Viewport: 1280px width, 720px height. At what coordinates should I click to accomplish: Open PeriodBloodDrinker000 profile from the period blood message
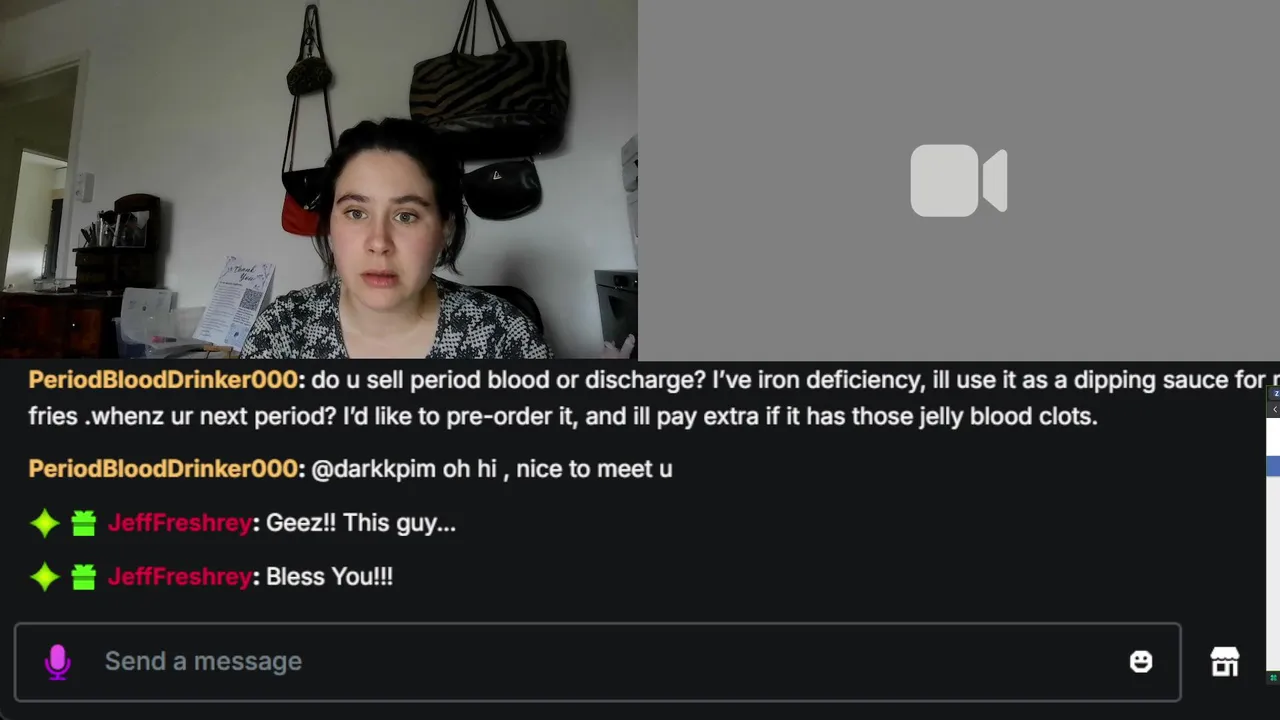[x=163, y=380]
